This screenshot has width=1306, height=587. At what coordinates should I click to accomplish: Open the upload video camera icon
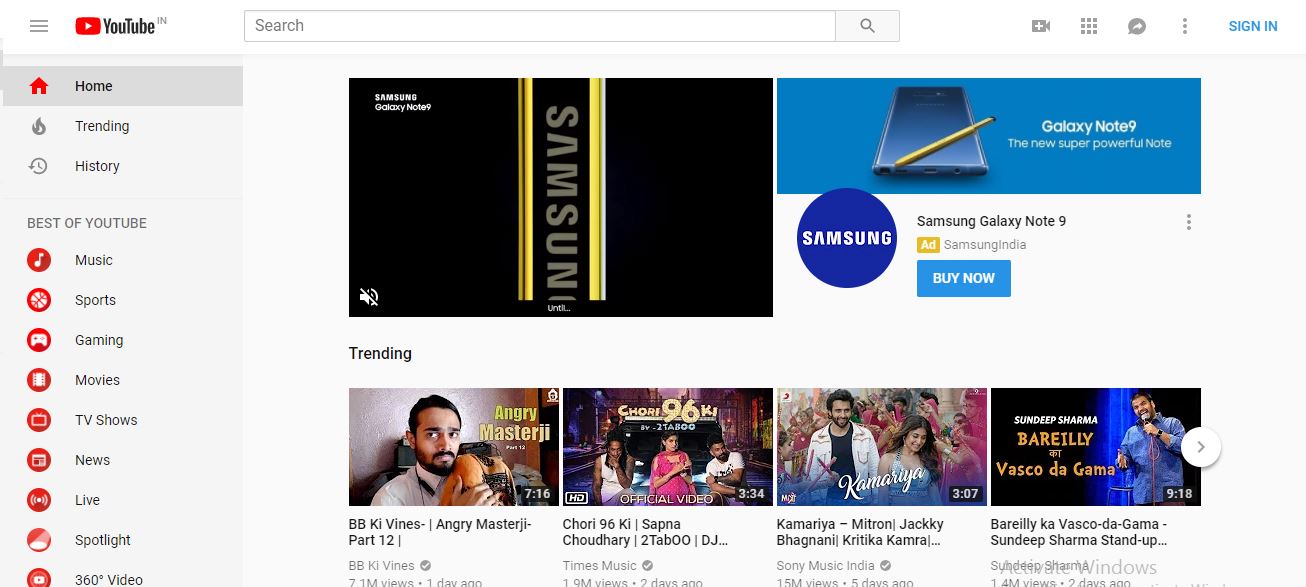pos(1041,26)
